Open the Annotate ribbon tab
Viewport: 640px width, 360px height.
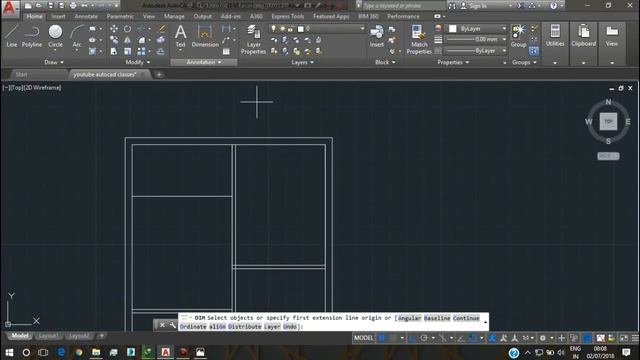coord(86,16)
